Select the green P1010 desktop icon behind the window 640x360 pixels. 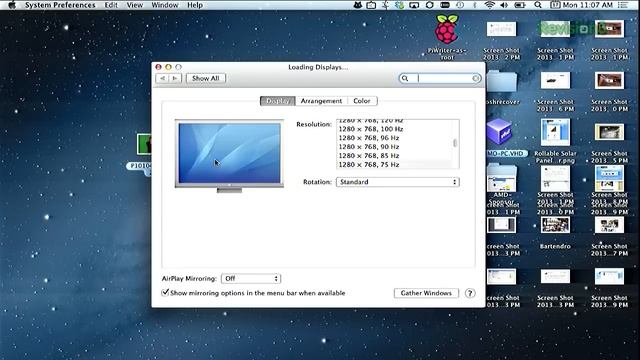point(144,144)
